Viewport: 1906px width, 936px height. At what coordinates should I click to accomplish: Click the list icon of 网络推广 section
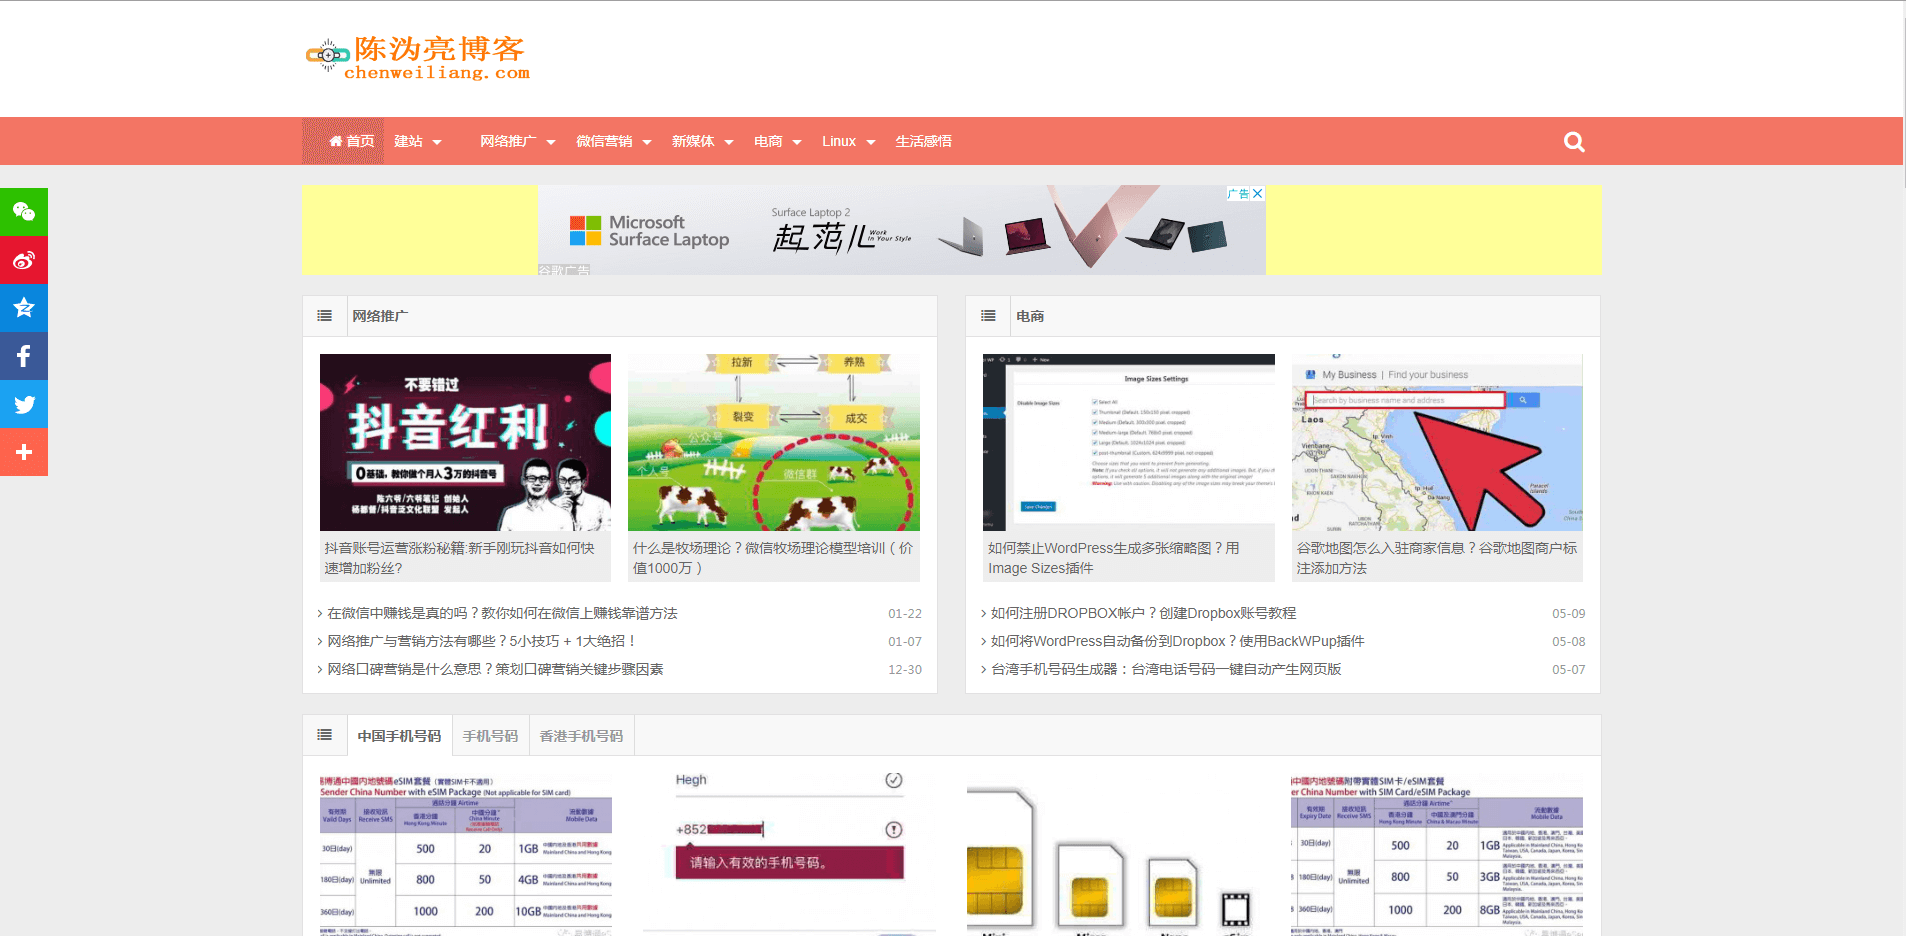[x=324, y=315]
